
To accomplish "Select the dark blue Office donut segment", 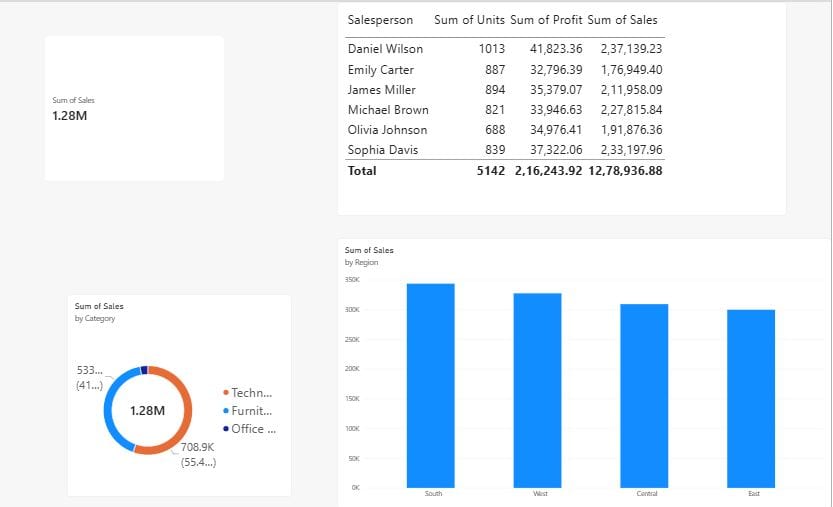I will point(144,370).
